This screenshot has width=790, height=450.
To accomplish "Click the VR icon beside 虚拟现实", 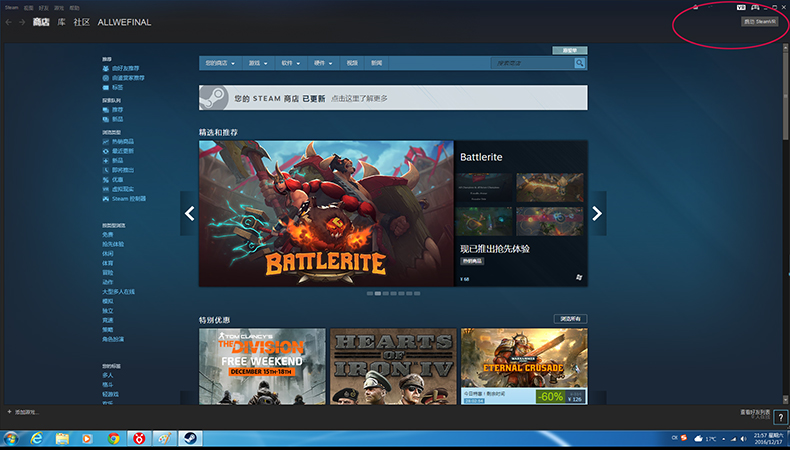I will (x=106, y=189).
